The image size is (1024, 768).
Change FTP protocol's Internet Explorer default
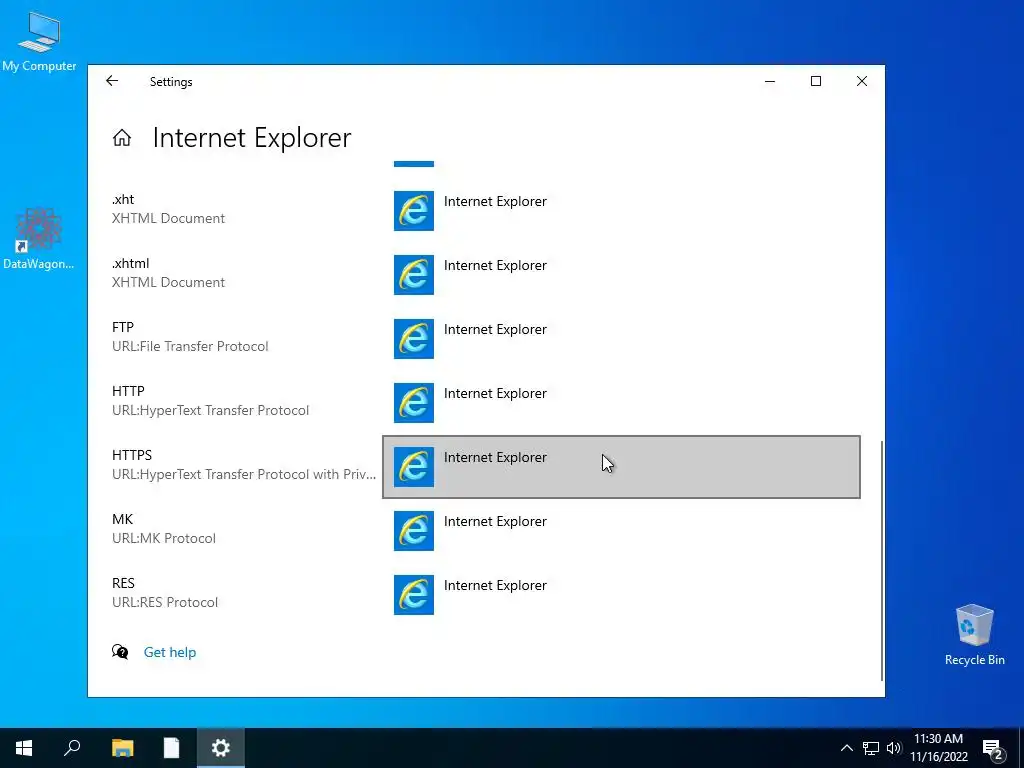[x=621, y=339]
